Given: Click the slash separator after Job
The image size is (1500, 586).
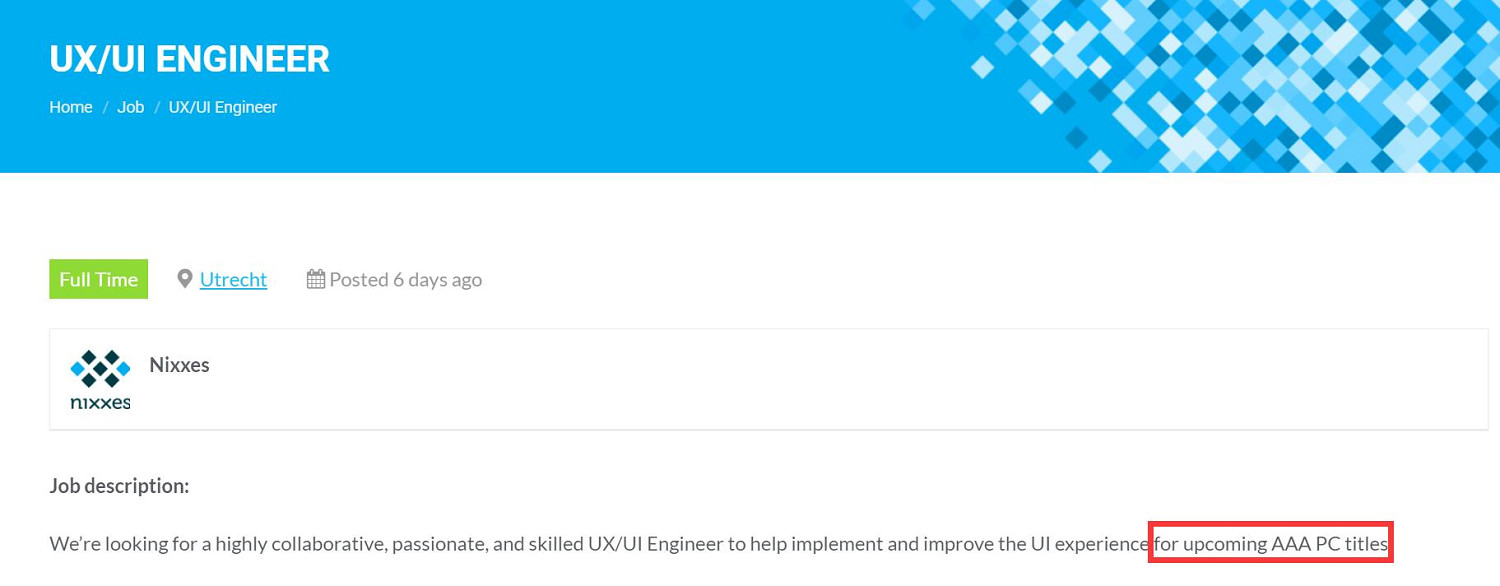Looking at the screenshot, I should [x=157, y=107].
